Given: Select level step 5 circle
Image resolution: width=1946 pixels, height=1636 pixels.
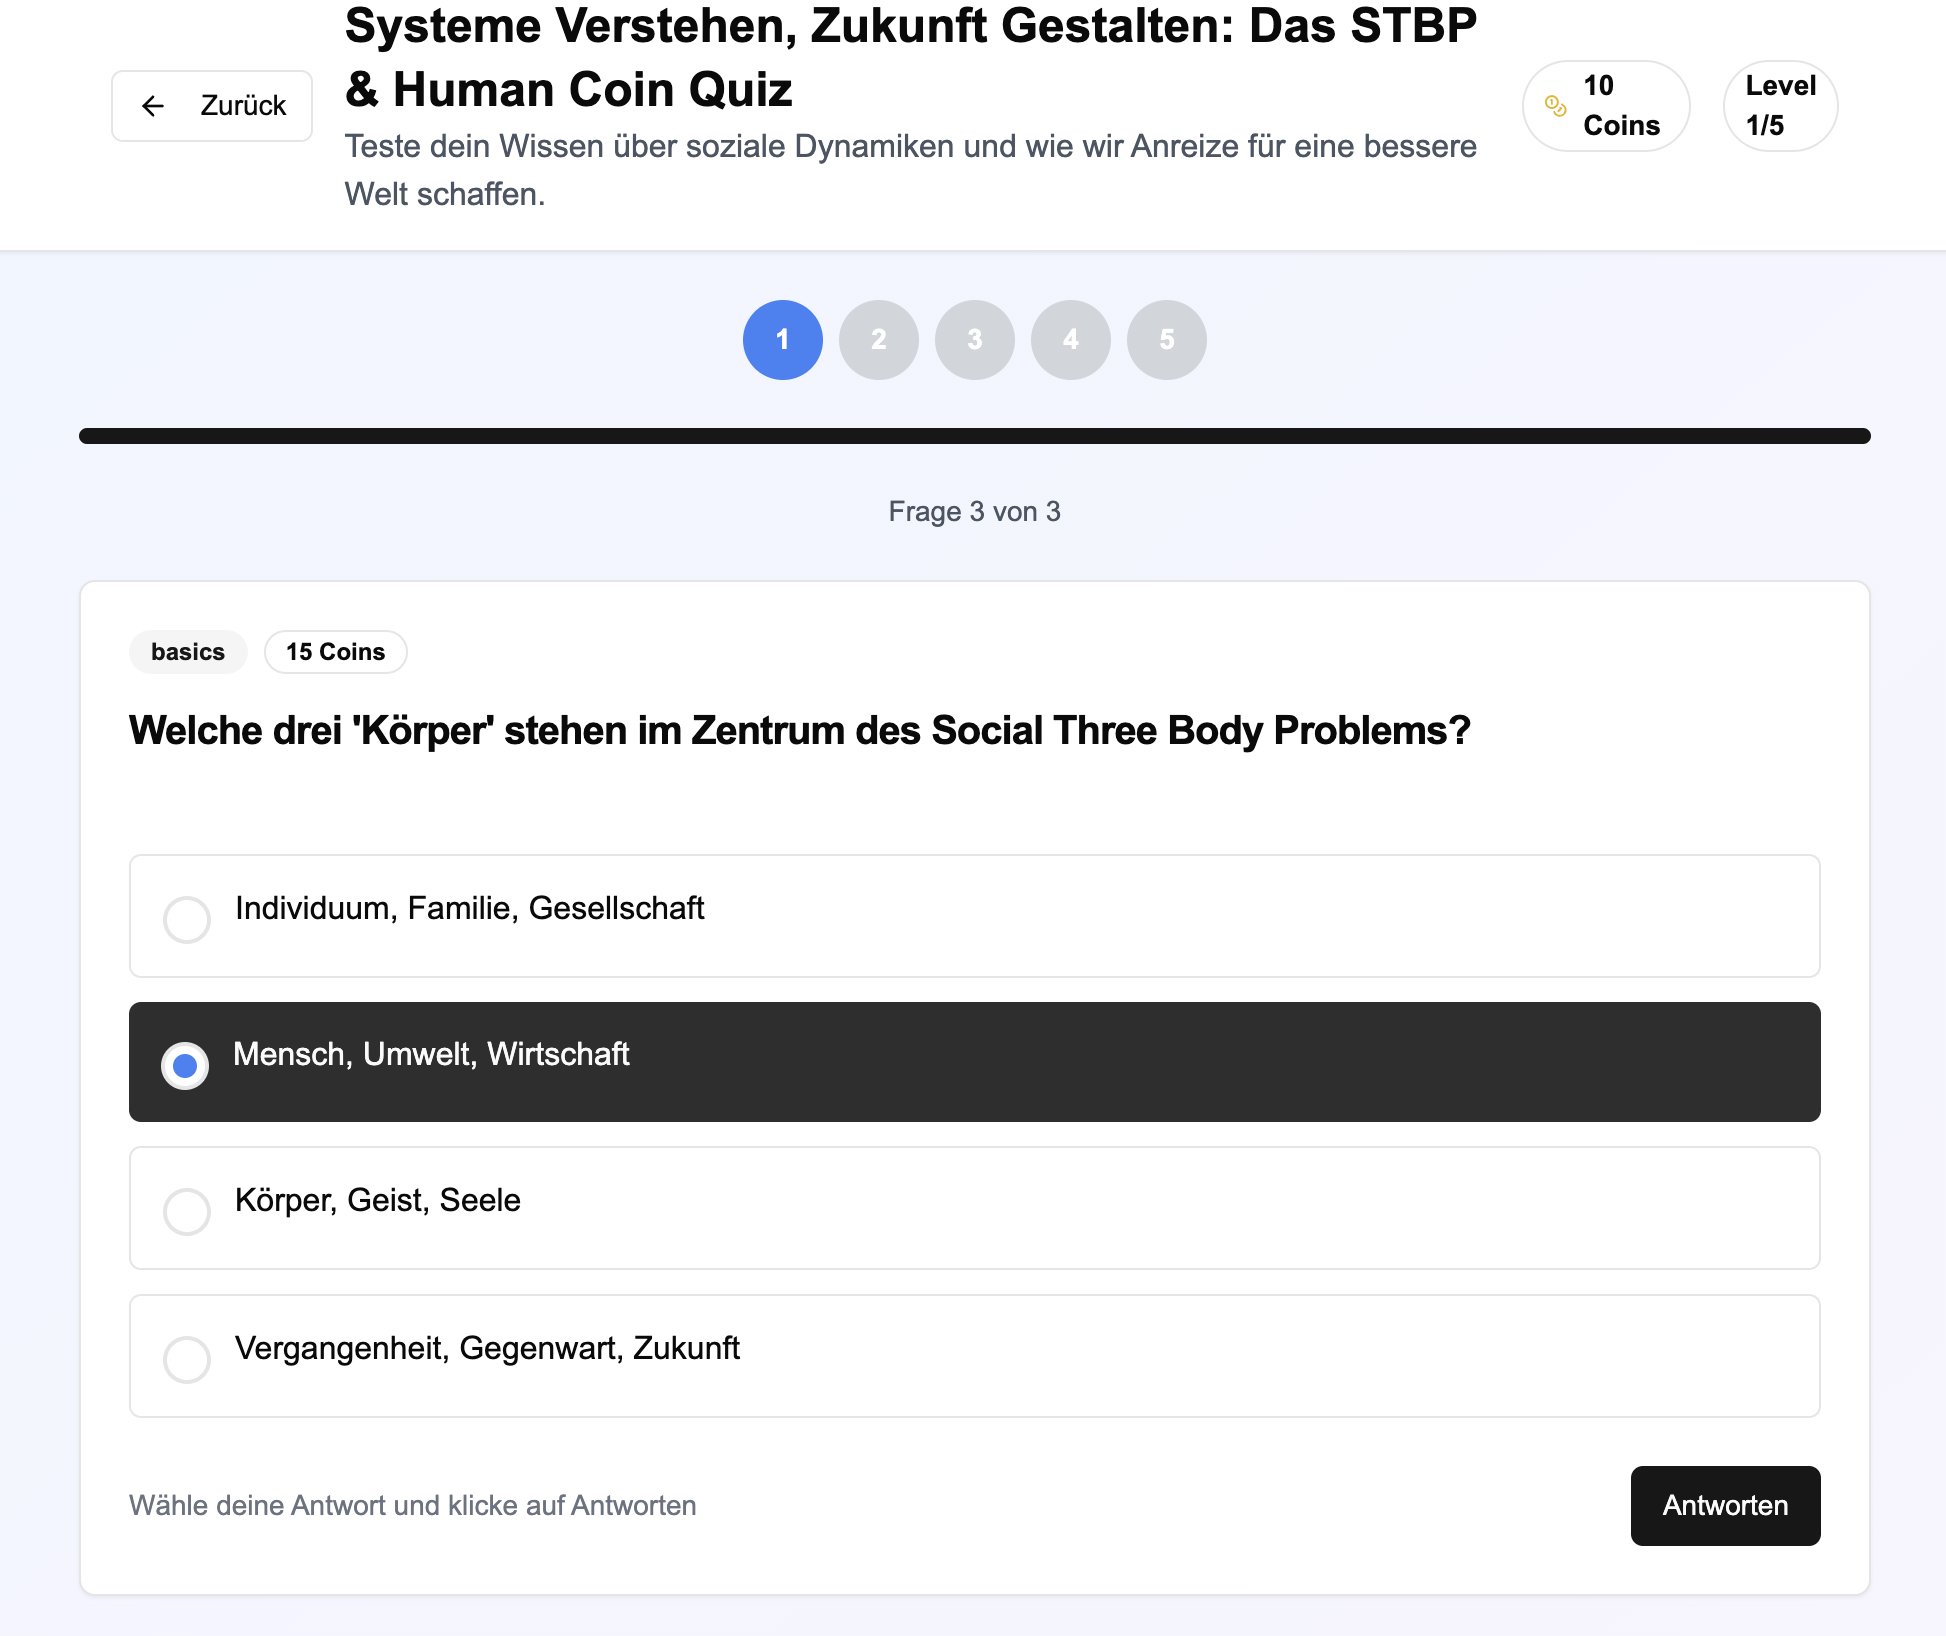Looking at the screenshot, I should 1167,340.
